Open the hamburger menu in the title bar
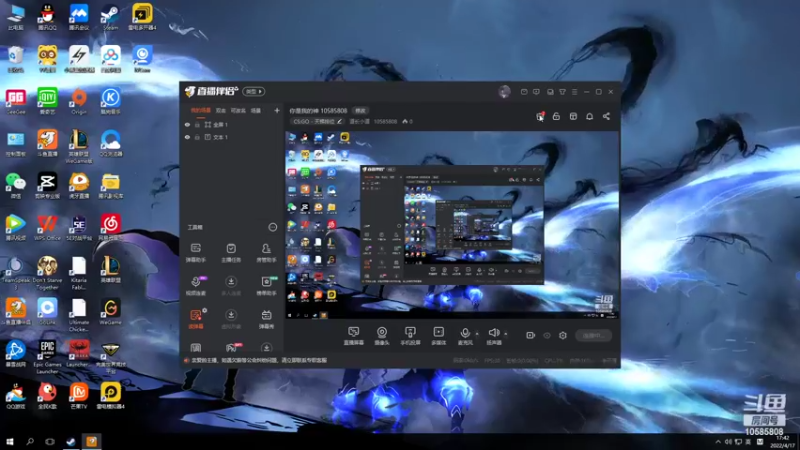Image resolution: width=800 pixels, height=450 pixels. click(x=574, y=92)
